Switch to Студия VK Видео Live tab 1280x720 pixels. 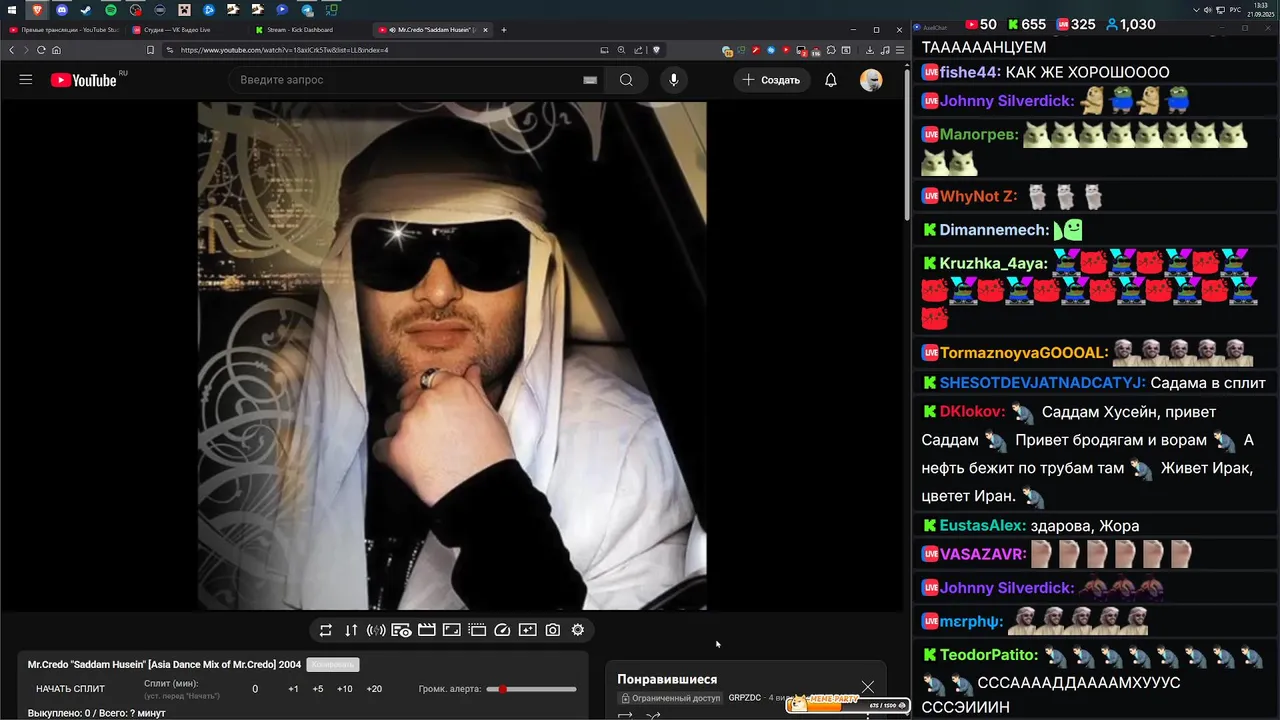click(188, 30)
